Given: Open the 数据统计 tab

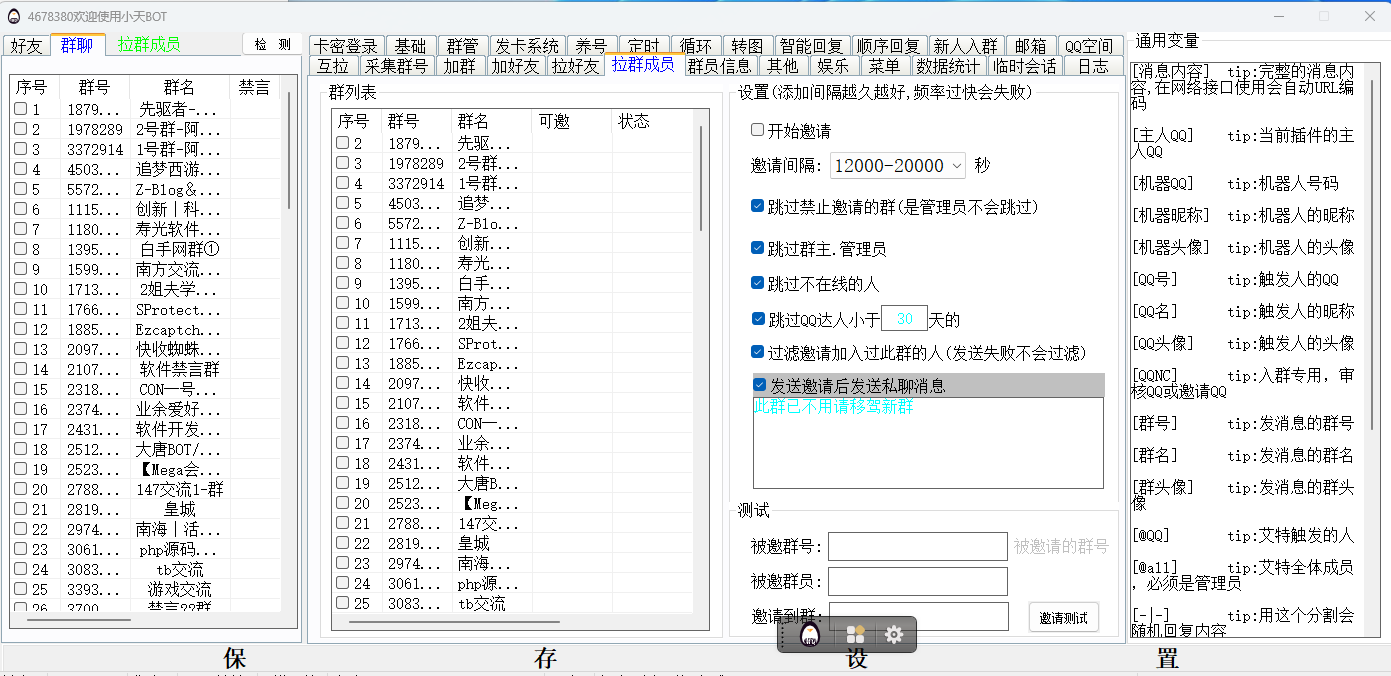Looking at the screenshot, I should click(x=947, y=66).
